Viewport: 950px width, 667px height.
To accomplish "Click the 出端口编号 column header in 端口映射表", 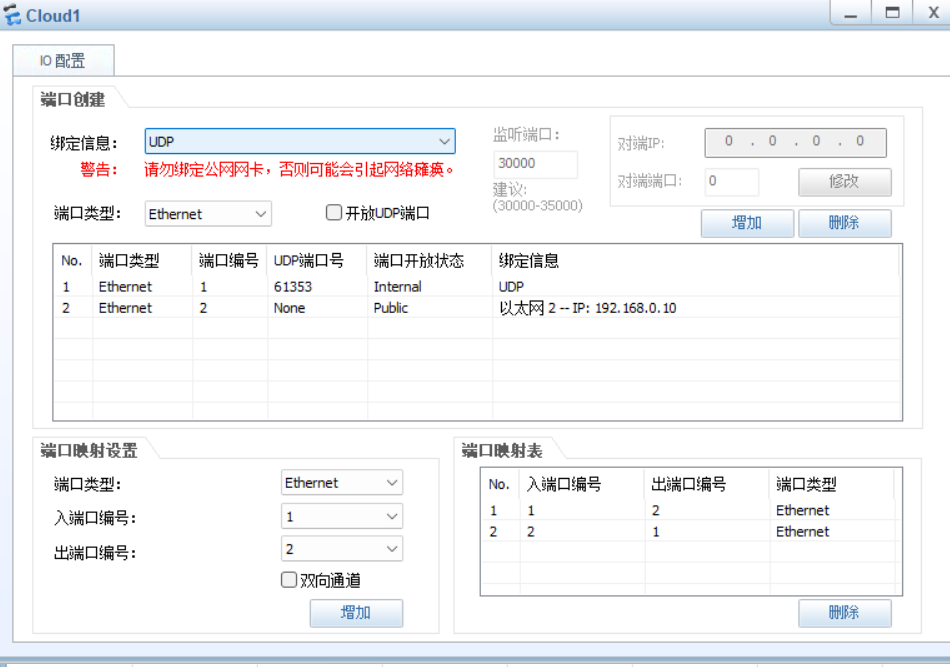I will click(707, 484).
